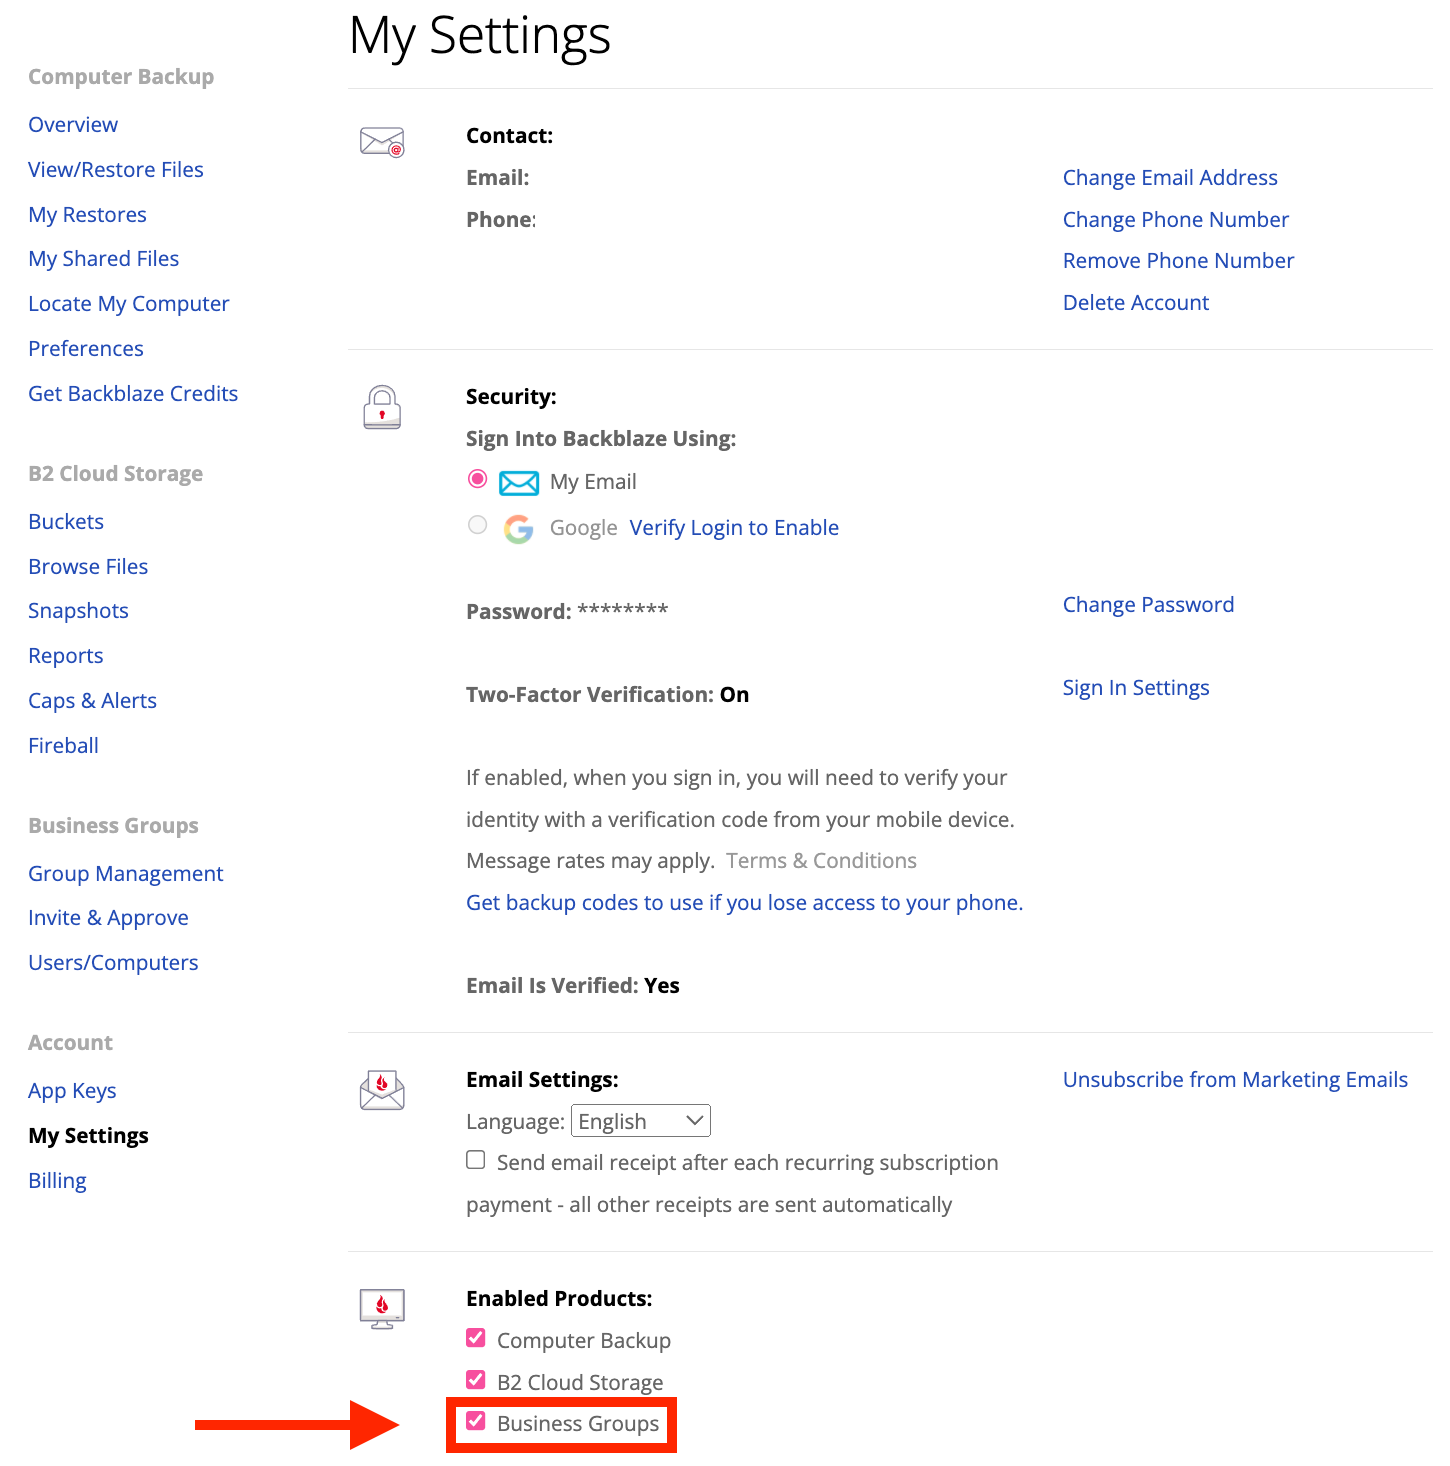Click the Google logo icon
Image resolution: width=1450 pixels, height=1466 pixels.
pyautogui.click(x=518, y=529)
